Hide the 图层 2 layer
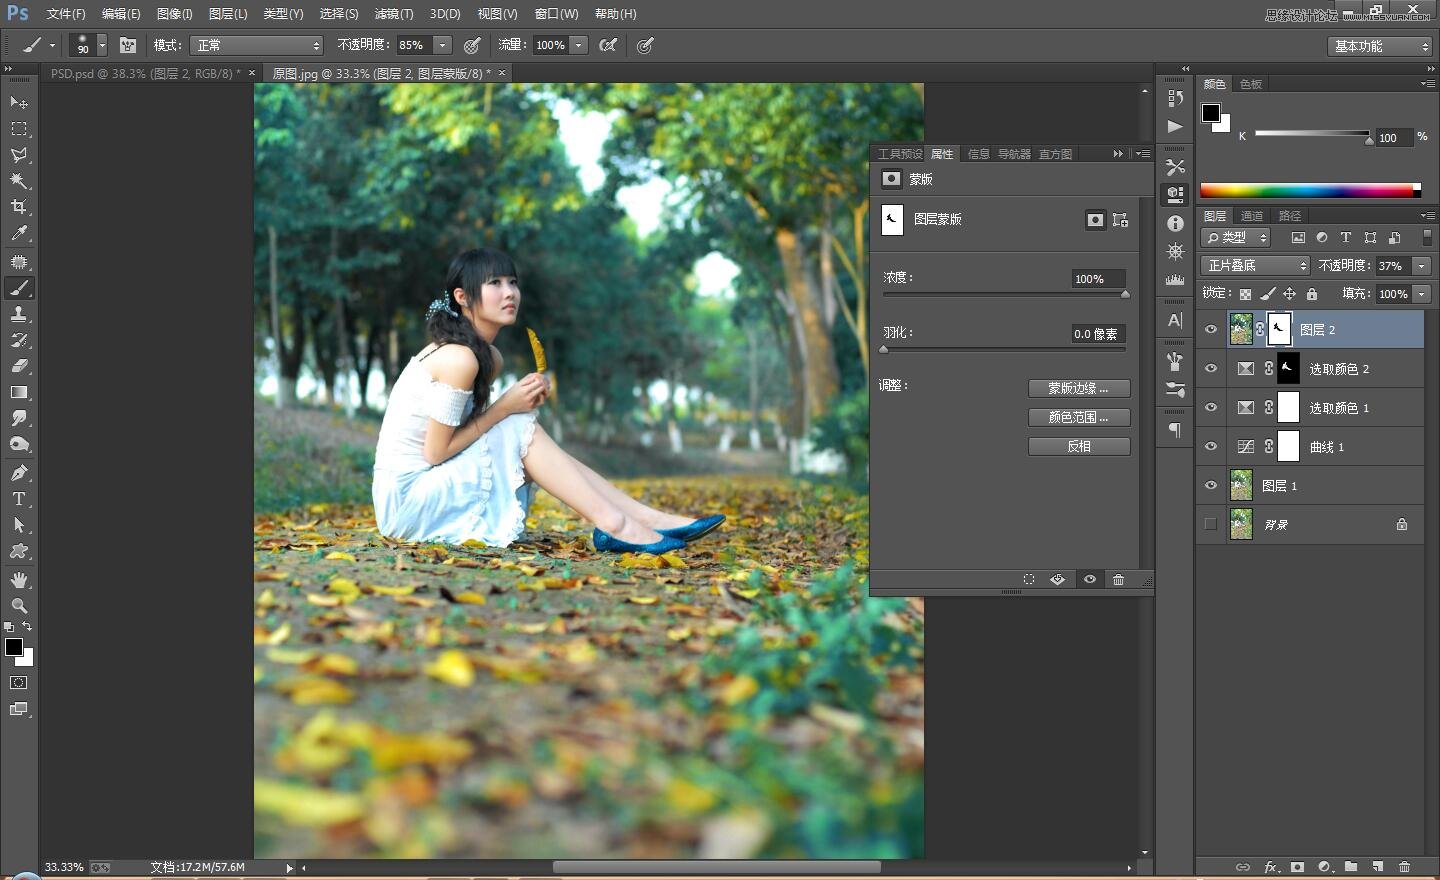Image resolution: width=1440 pixels, height=880 pixels. tap(1210, 329)
